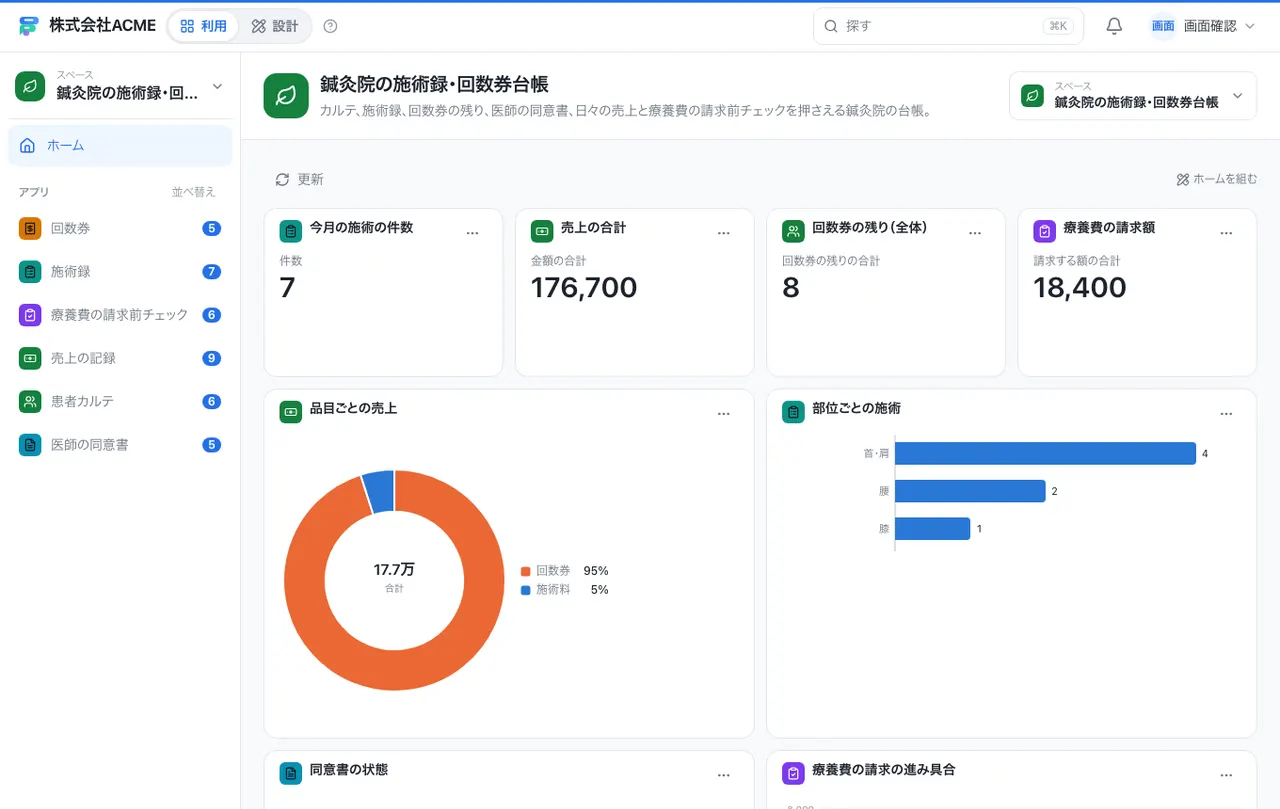Click the 回数券の残り(全体) card icon
Screen dimensions: 1280x809
tap(793, 231)
